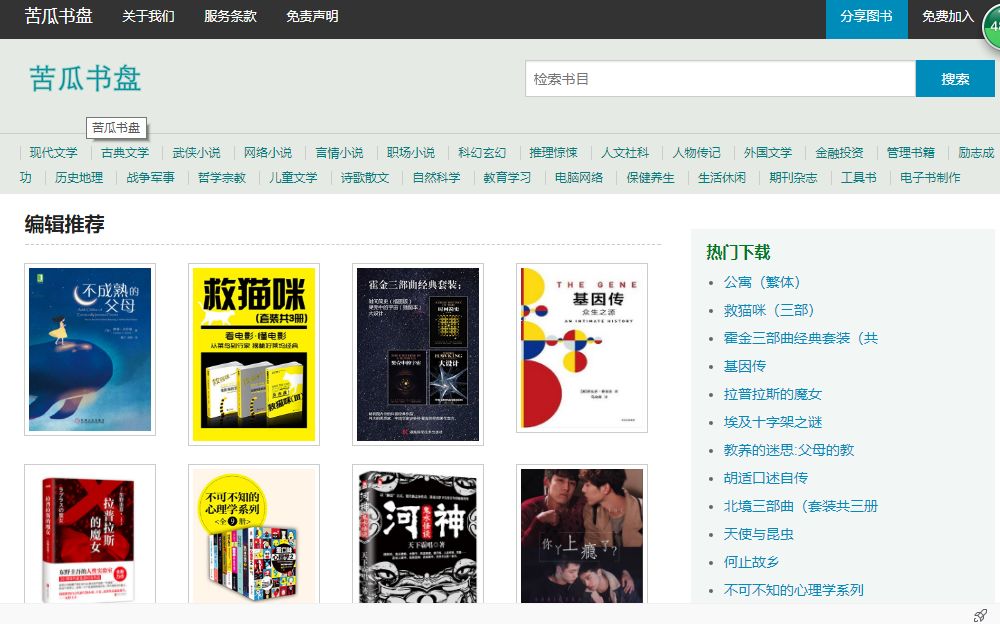Select the 教育学习 category
Image resolution: width=1000 pixels, height=624 pixels.
pos(507,177)
